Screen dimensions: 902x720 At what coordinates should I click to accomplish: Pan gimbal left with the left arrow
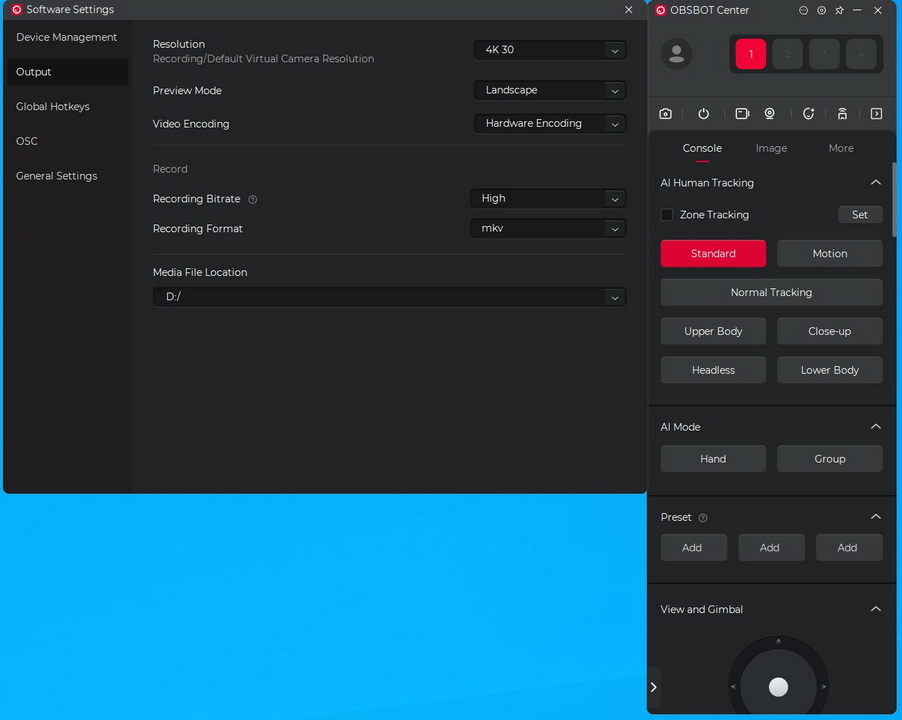733,687
